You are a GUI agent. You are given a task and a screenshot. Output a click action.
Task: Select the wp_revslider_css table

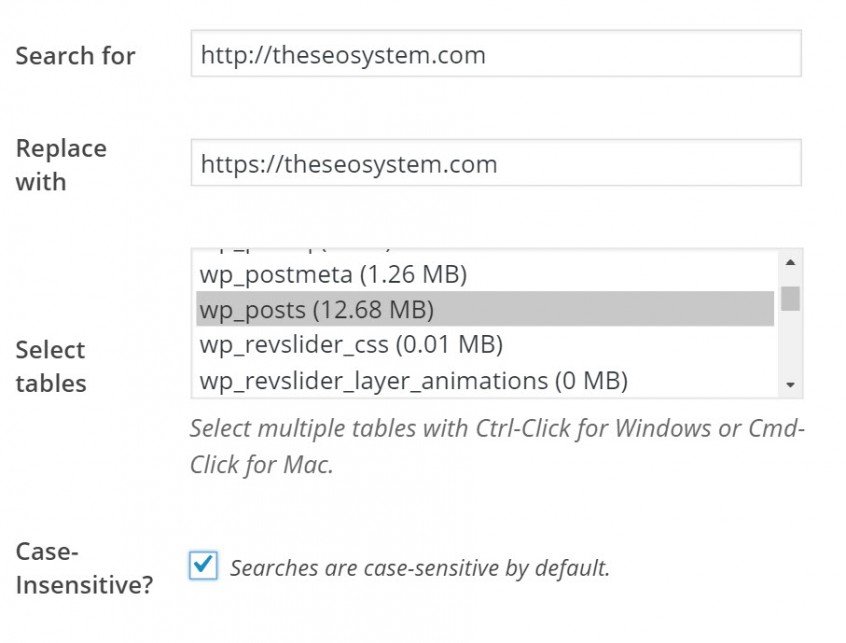coord(400,345)
